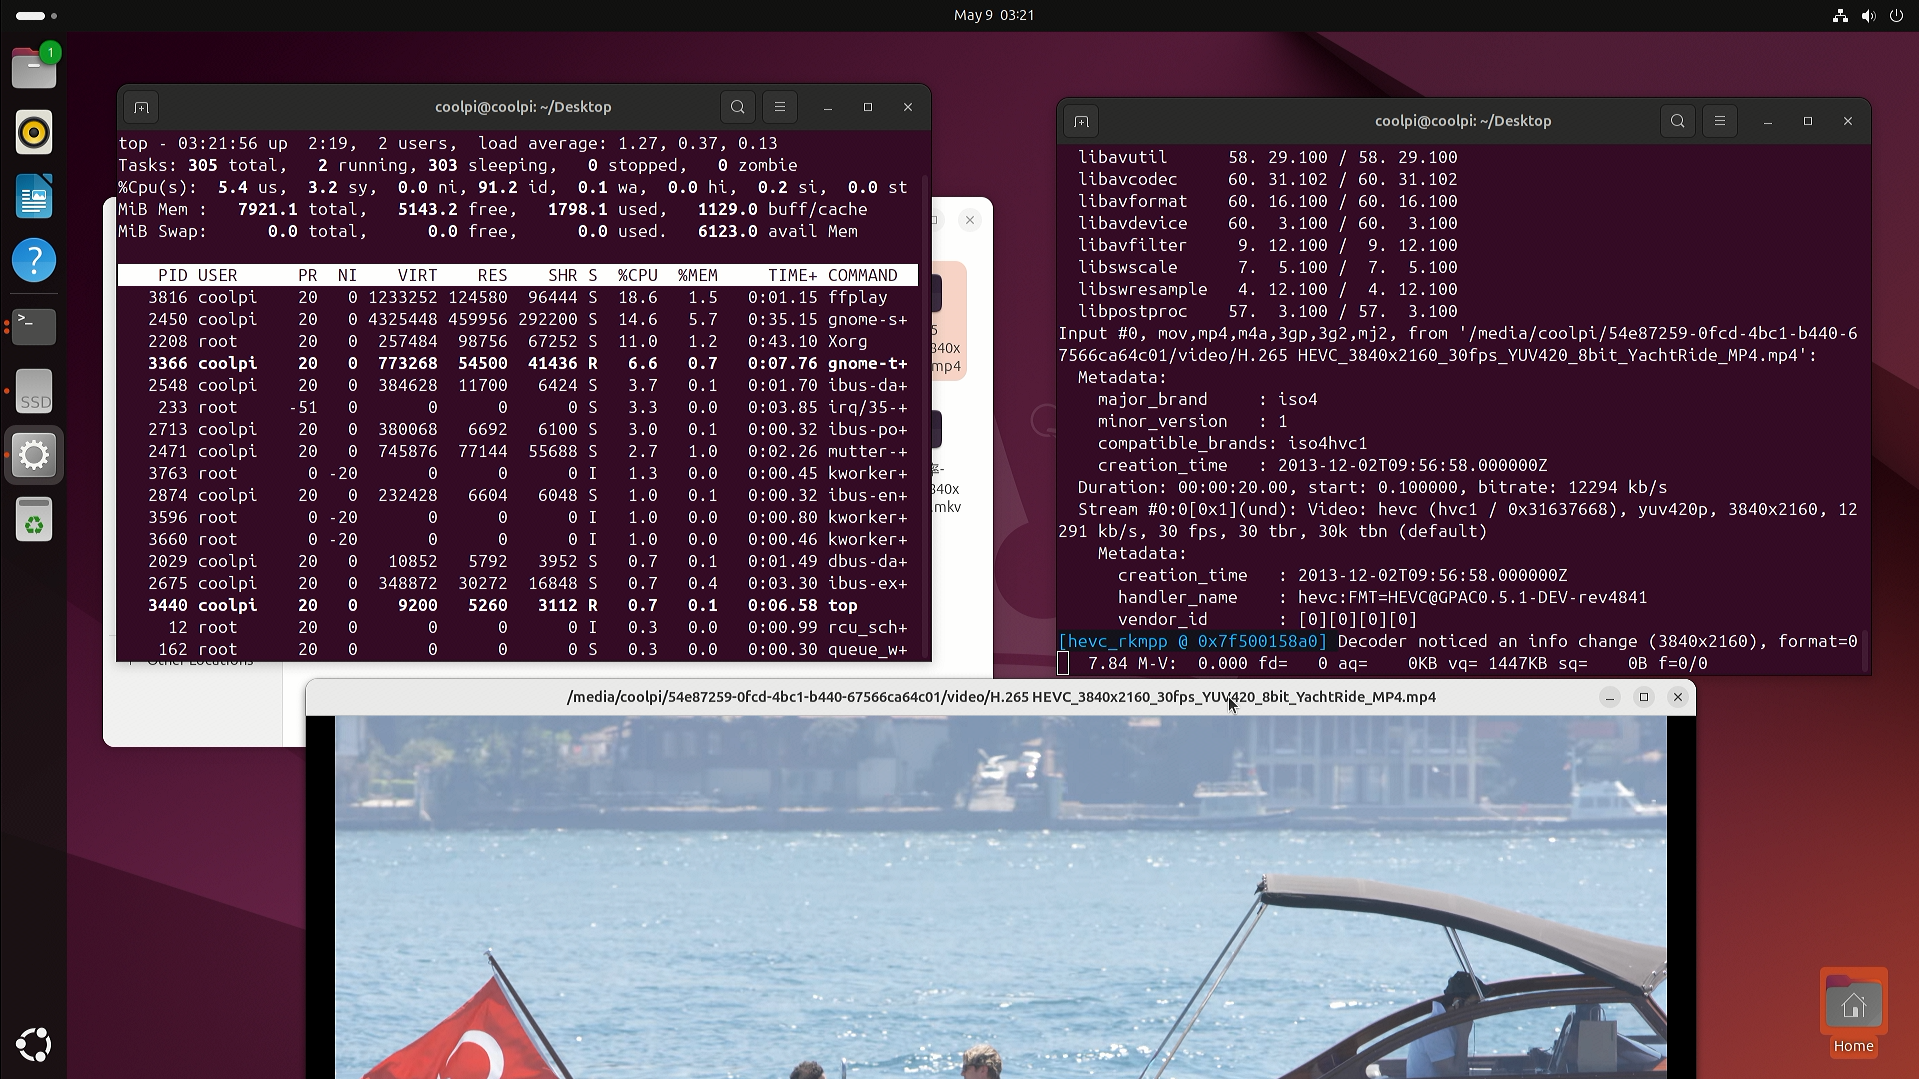Click the %CPU column header in top
Viewport: 1919px width, 1079px height.
click(637, 275)
